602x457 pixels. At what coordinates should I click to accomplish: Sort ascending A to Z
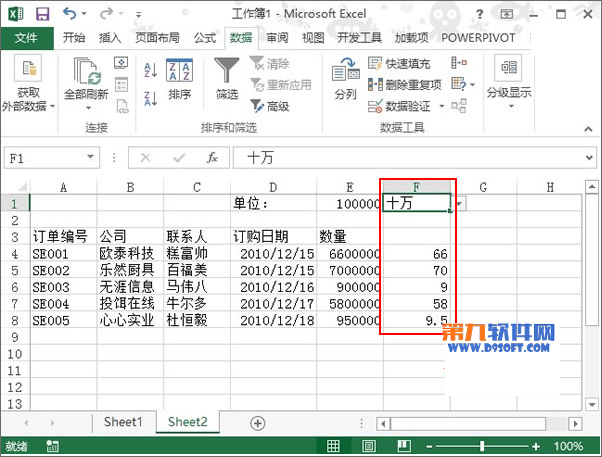[150, 70]
